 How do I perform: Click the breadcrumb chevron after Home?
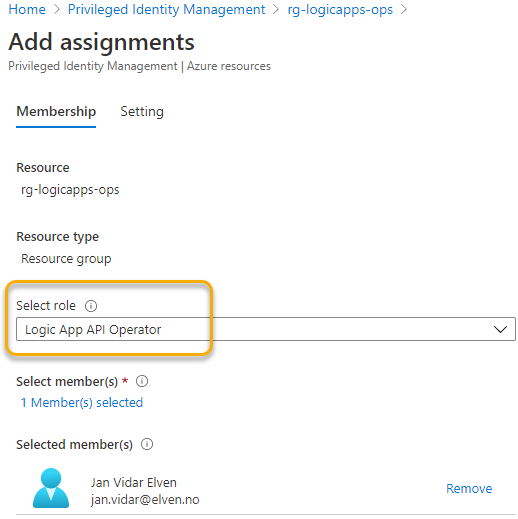(x=57, y=9)
